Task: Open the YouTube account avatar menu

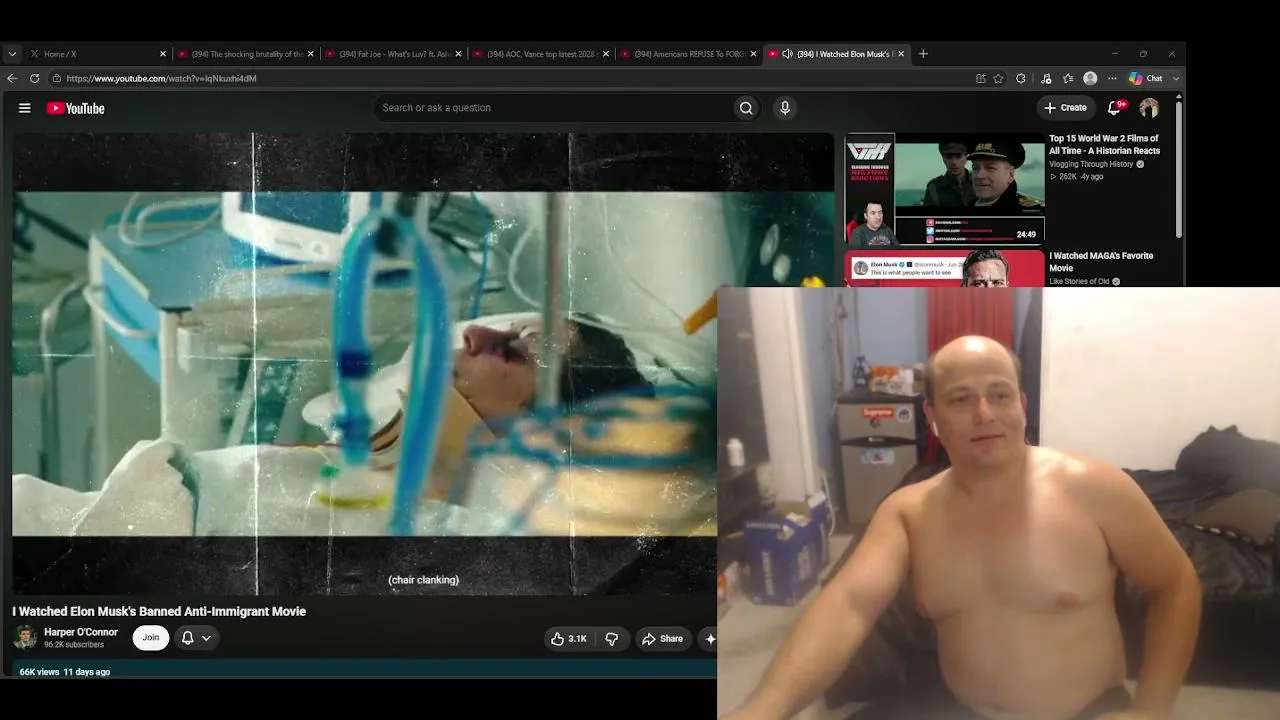Action: (x=1149, y=108)
